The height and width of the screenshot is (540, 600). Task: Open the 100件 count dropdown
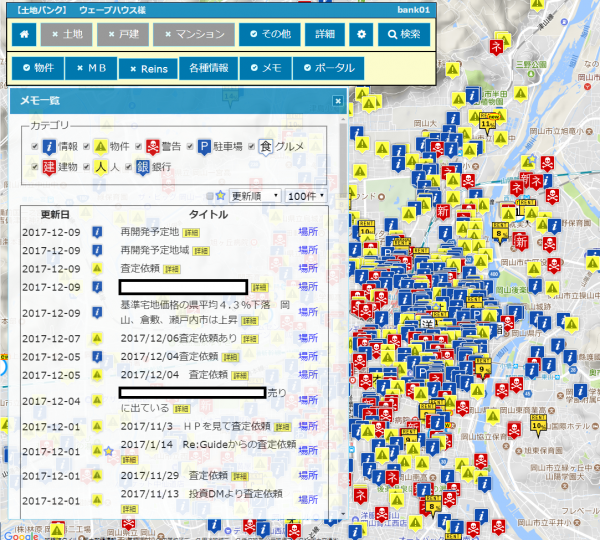pyautogui.click(x=306, y=196)
